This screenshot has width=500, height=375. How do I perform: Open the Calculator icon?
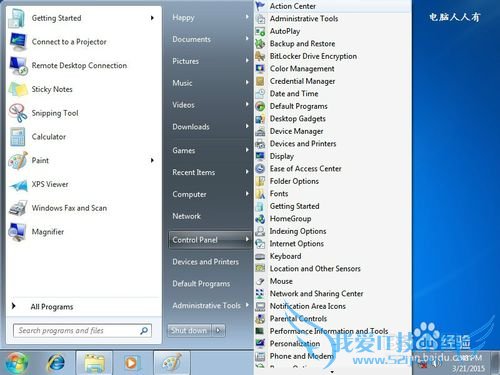tap(17, 137)
